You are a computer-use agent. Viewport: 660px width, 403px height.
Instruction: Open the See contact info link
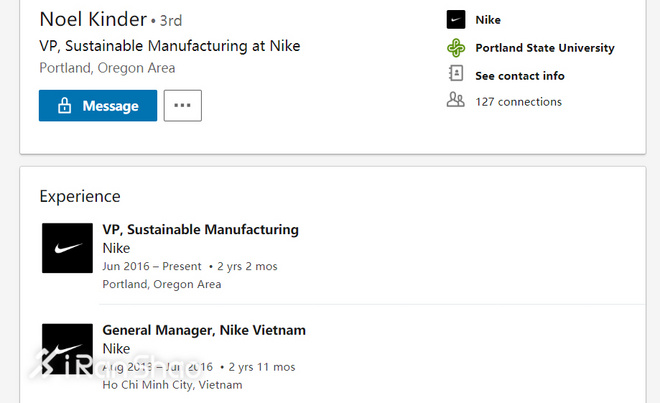pyautogui.click(x=519, y=75)
